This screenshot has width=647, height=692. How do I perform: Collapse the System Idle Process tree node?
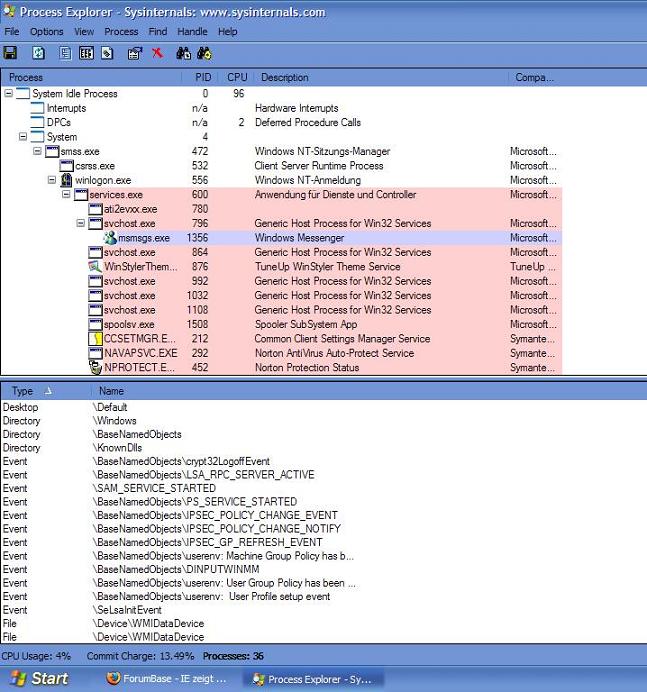pyautogui.click(x=8, y=93)
